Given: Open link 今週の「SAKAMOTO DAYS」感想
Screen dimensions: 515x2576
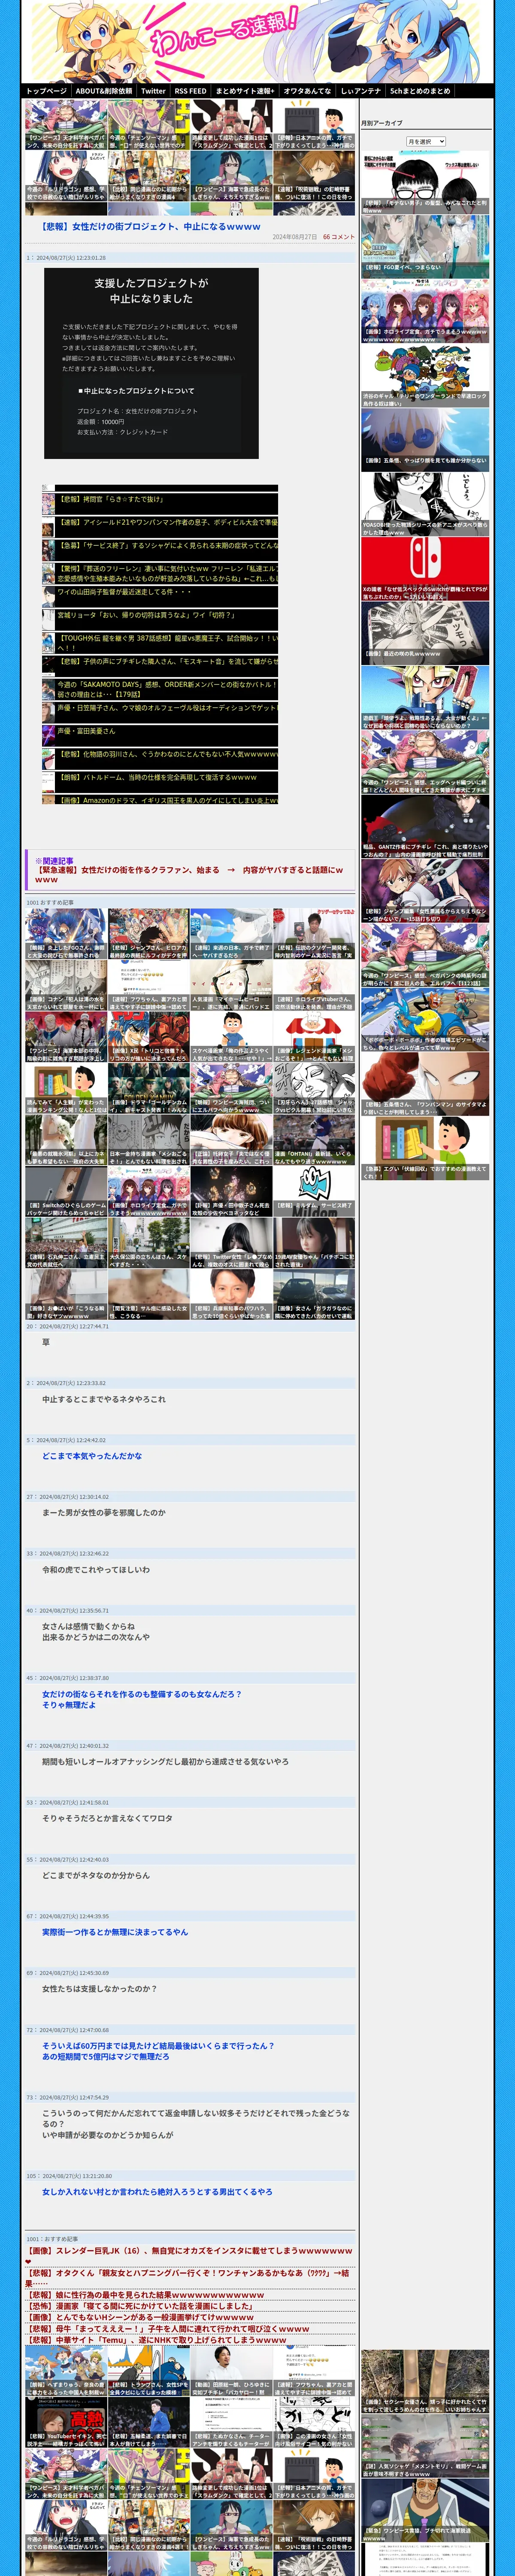Looking at the screenshot, I should click(x=167, y=689).
